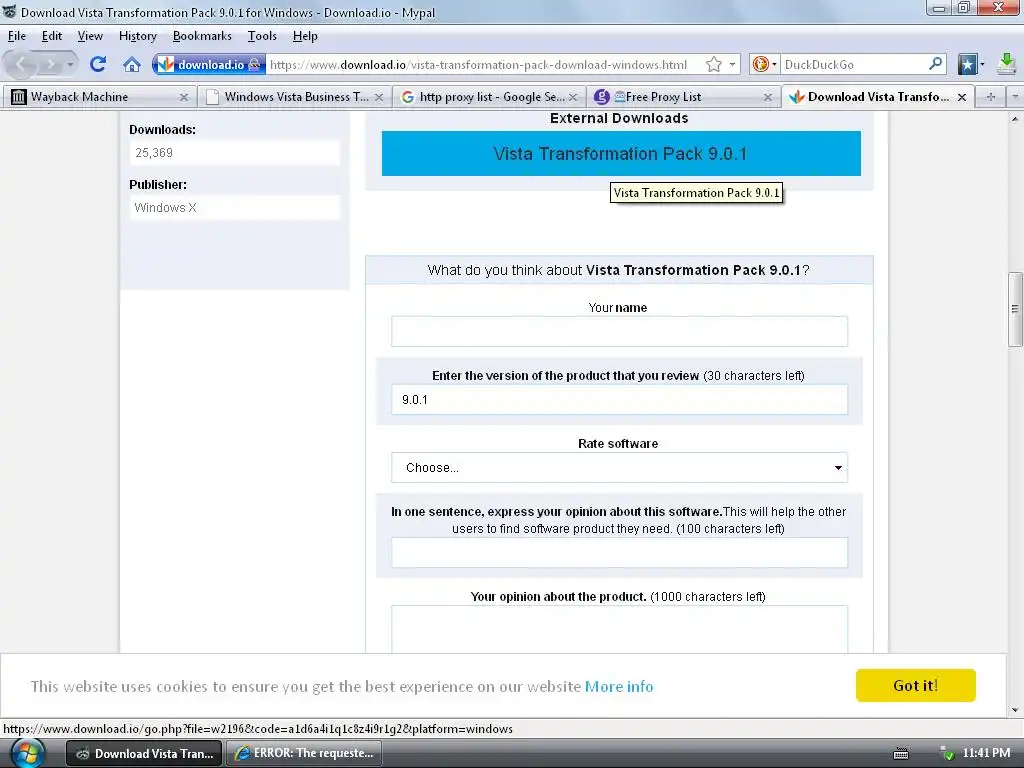
Task: Click the Download Vista Tran... taskbar button
Action: click(x=144, y=753)
